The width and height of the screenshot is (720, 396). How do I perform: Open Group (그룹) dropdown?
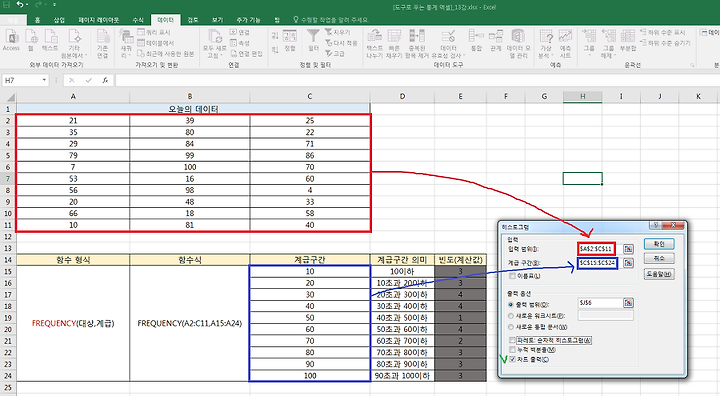[589, 44]
